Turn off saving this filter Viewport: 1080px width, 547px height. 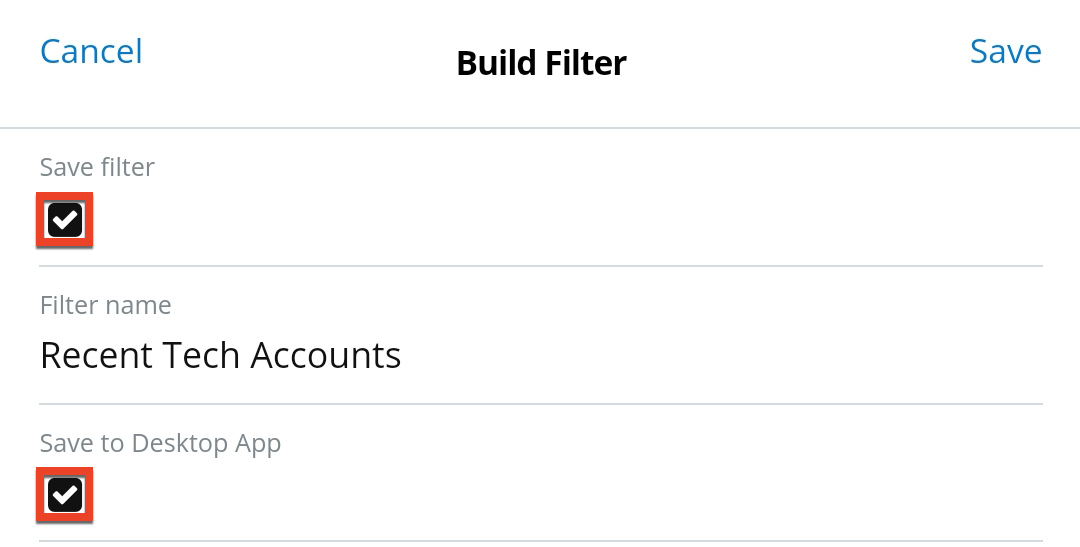(x=65, y=219)
